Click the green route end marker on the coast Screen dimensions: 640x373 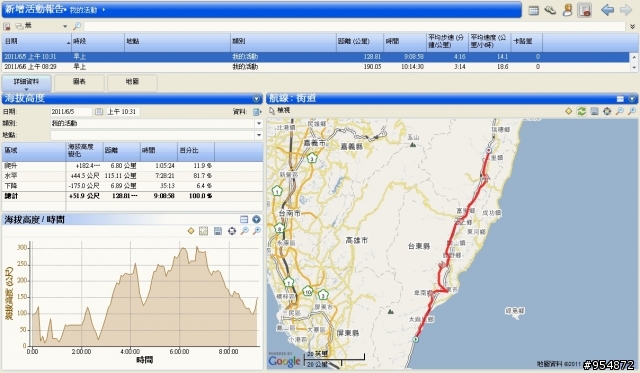[416, 340]
